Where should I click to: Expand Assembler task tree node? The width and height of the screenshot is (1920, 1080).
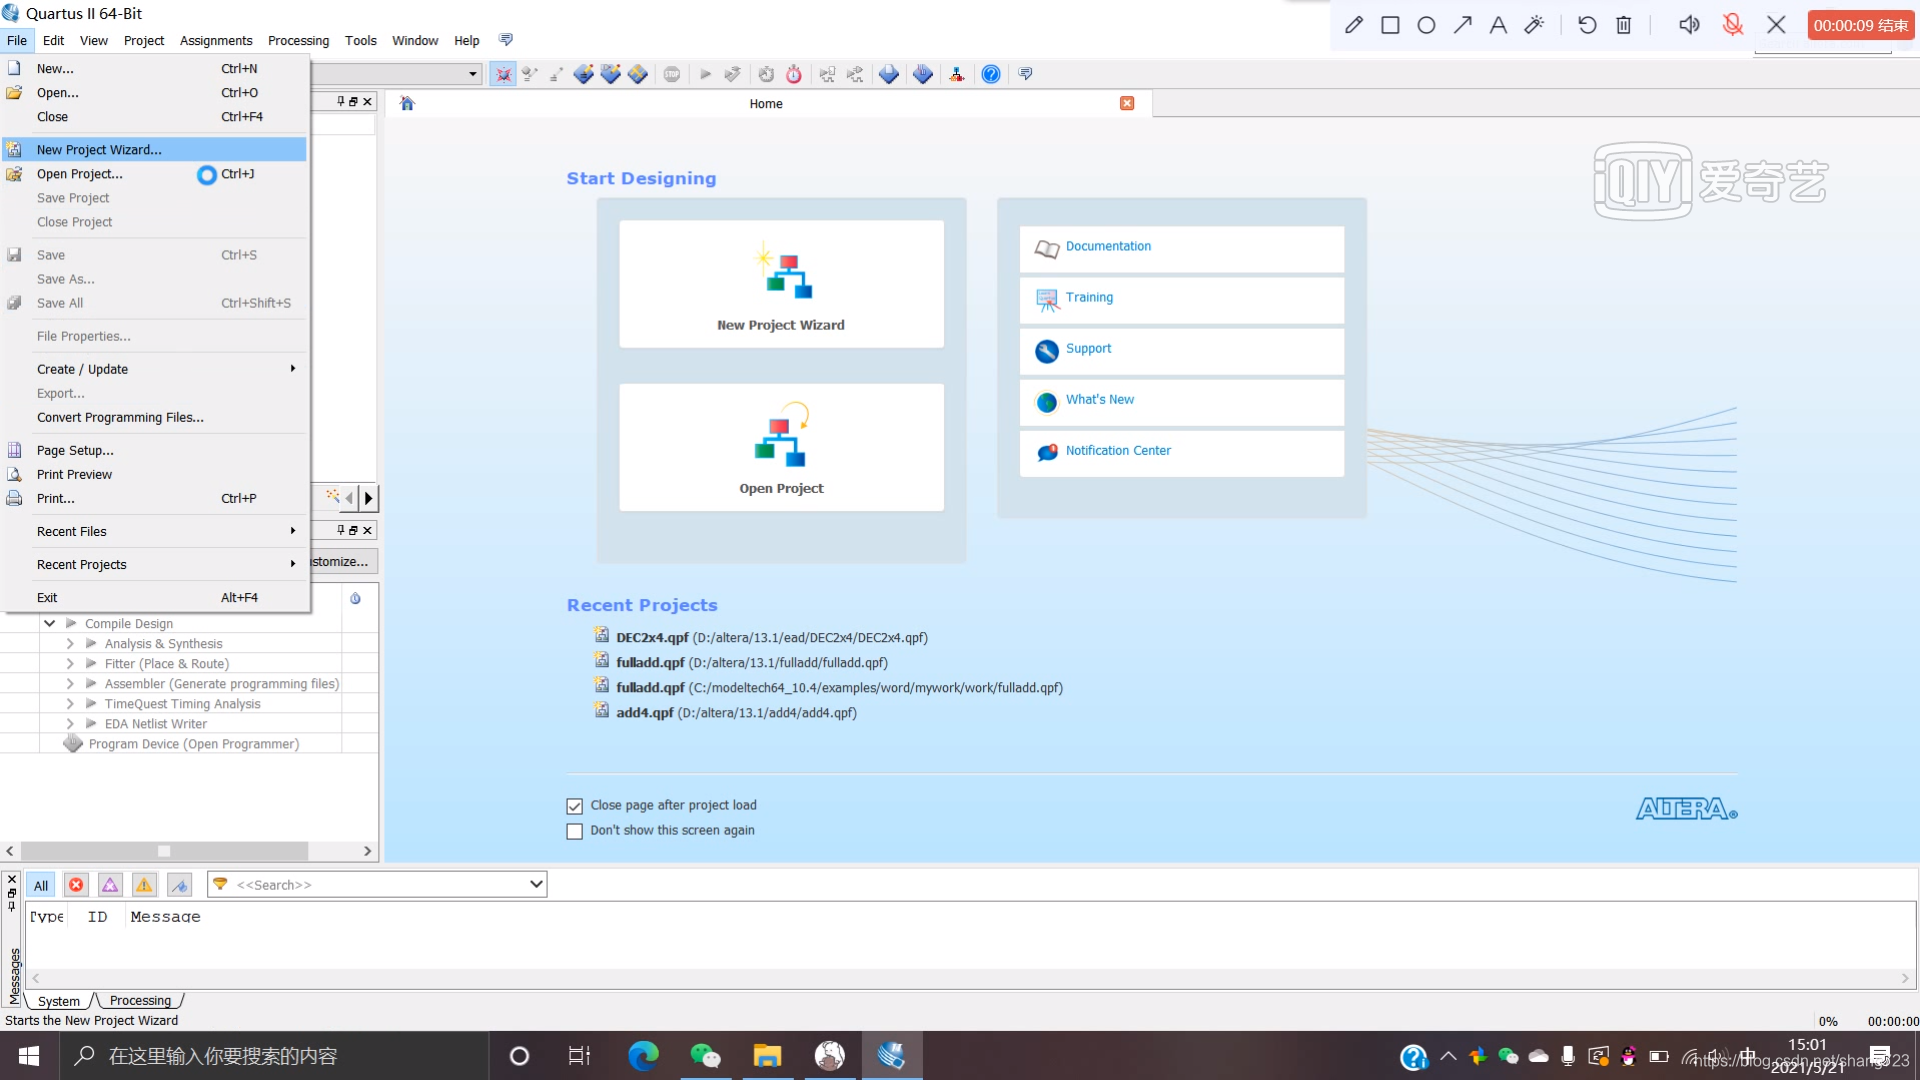click(x=70, y=684)
